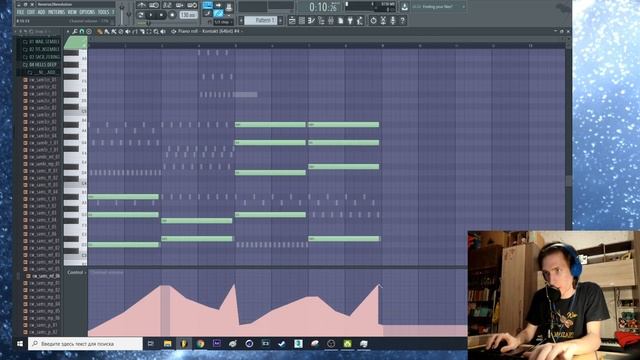Open the Pattern 1 selector
Screen dimensions: 640x360
point(261,20)
